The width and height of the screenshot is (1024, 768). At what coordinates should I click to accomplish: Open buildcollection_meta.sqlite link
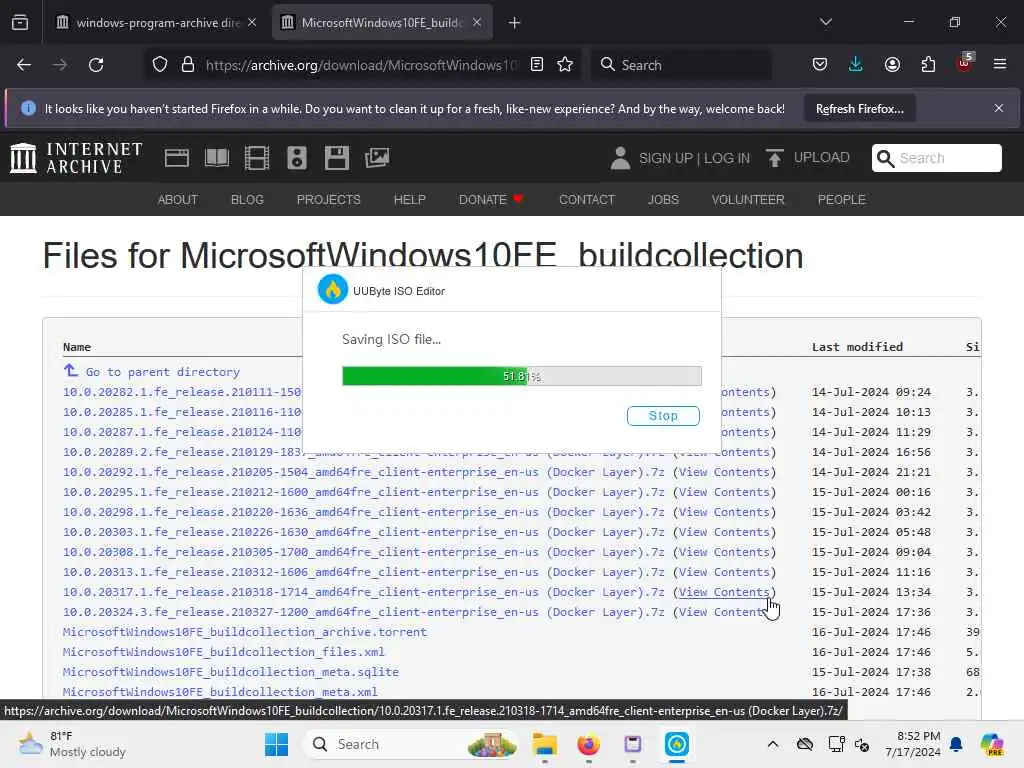231,672
